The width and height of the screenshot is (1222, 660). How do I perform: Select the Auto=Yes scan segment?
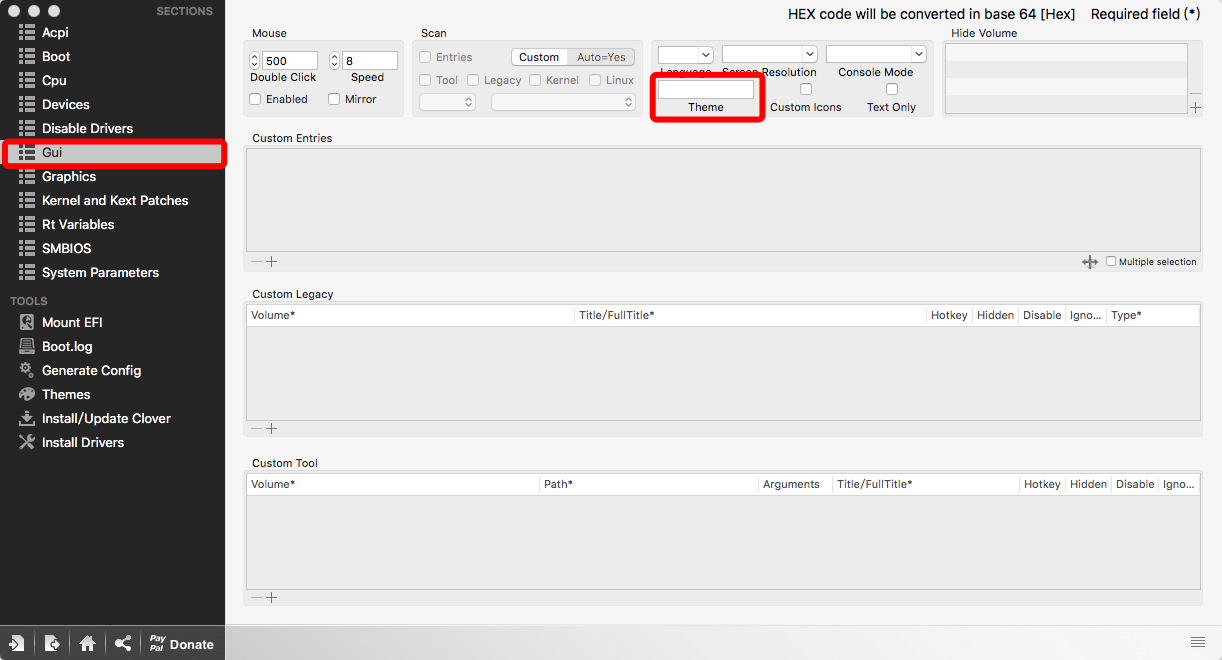tap(601, 57)
